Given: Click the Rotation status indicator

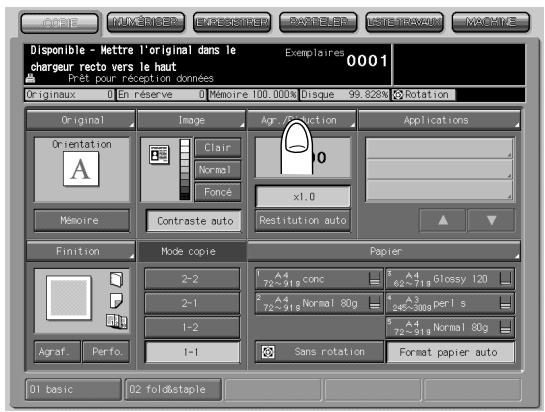Looking at the screenshot, I should [423, 95].
